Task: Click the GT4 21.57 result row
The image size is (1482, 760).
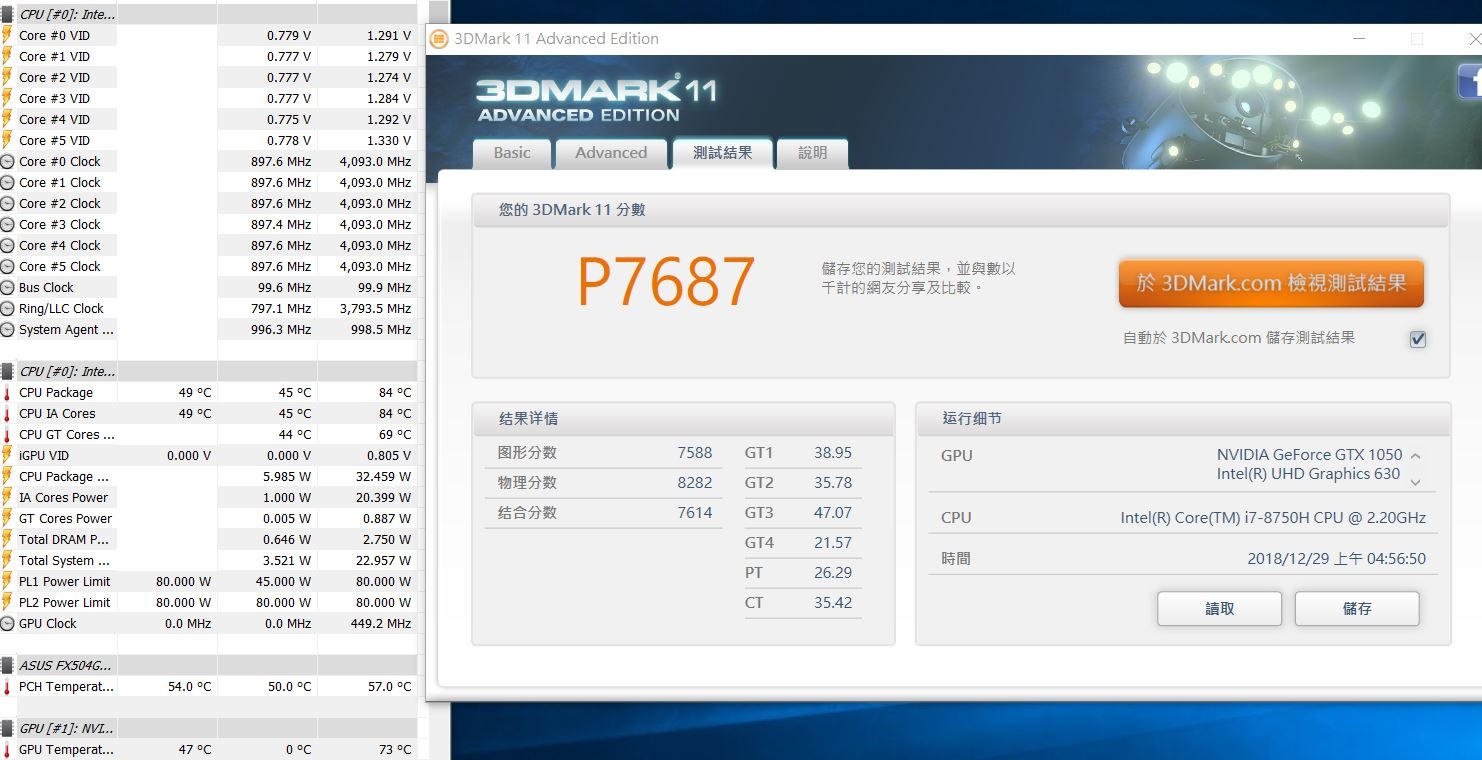Action: 802,543
